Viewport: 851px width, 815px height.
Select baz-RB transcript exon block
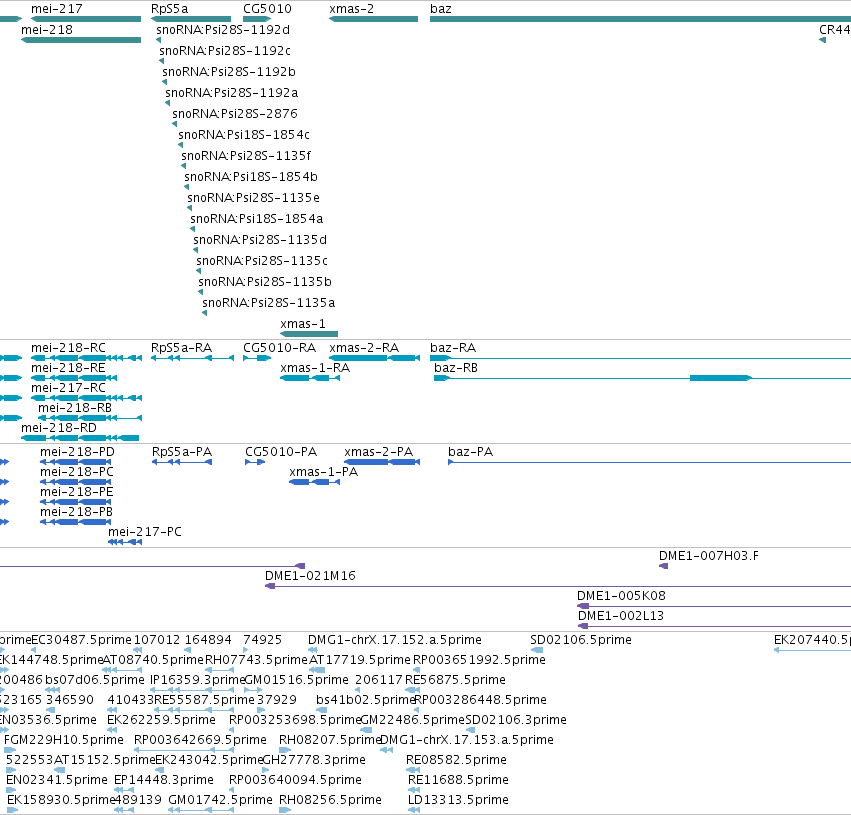click(721, 378)
